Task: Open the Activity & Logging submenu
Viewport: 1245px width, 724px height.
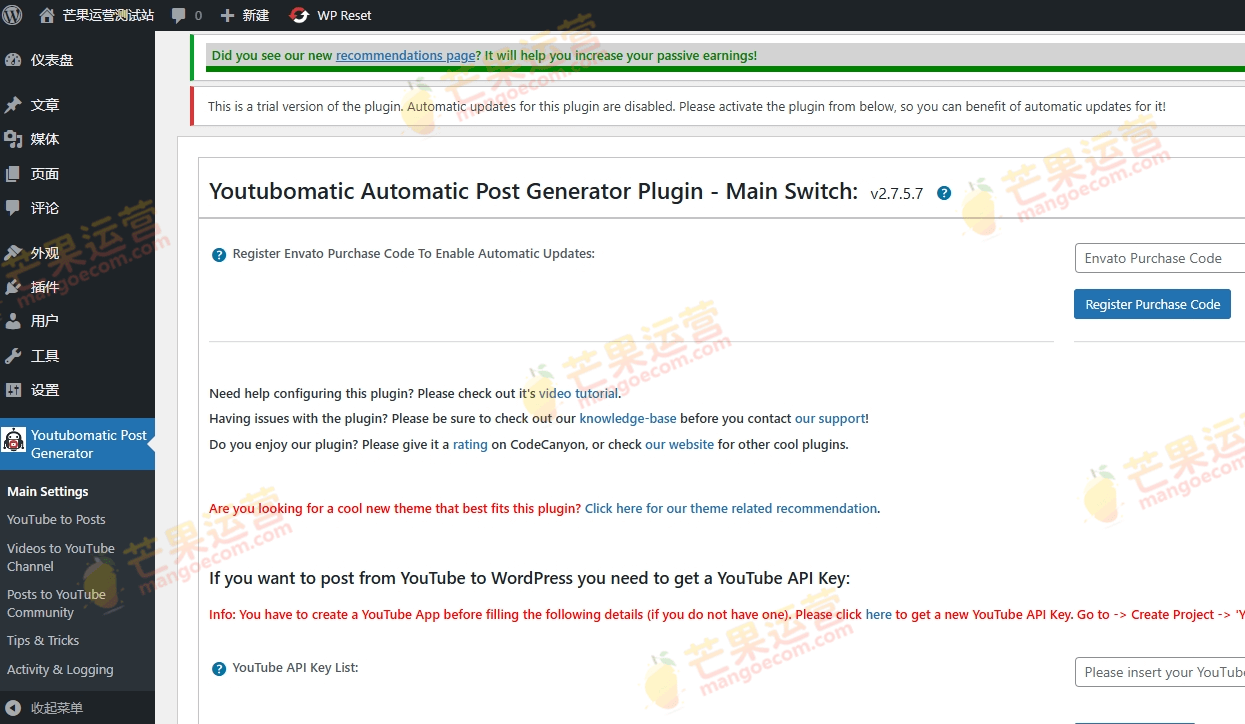Action: (x=60, y=669)
